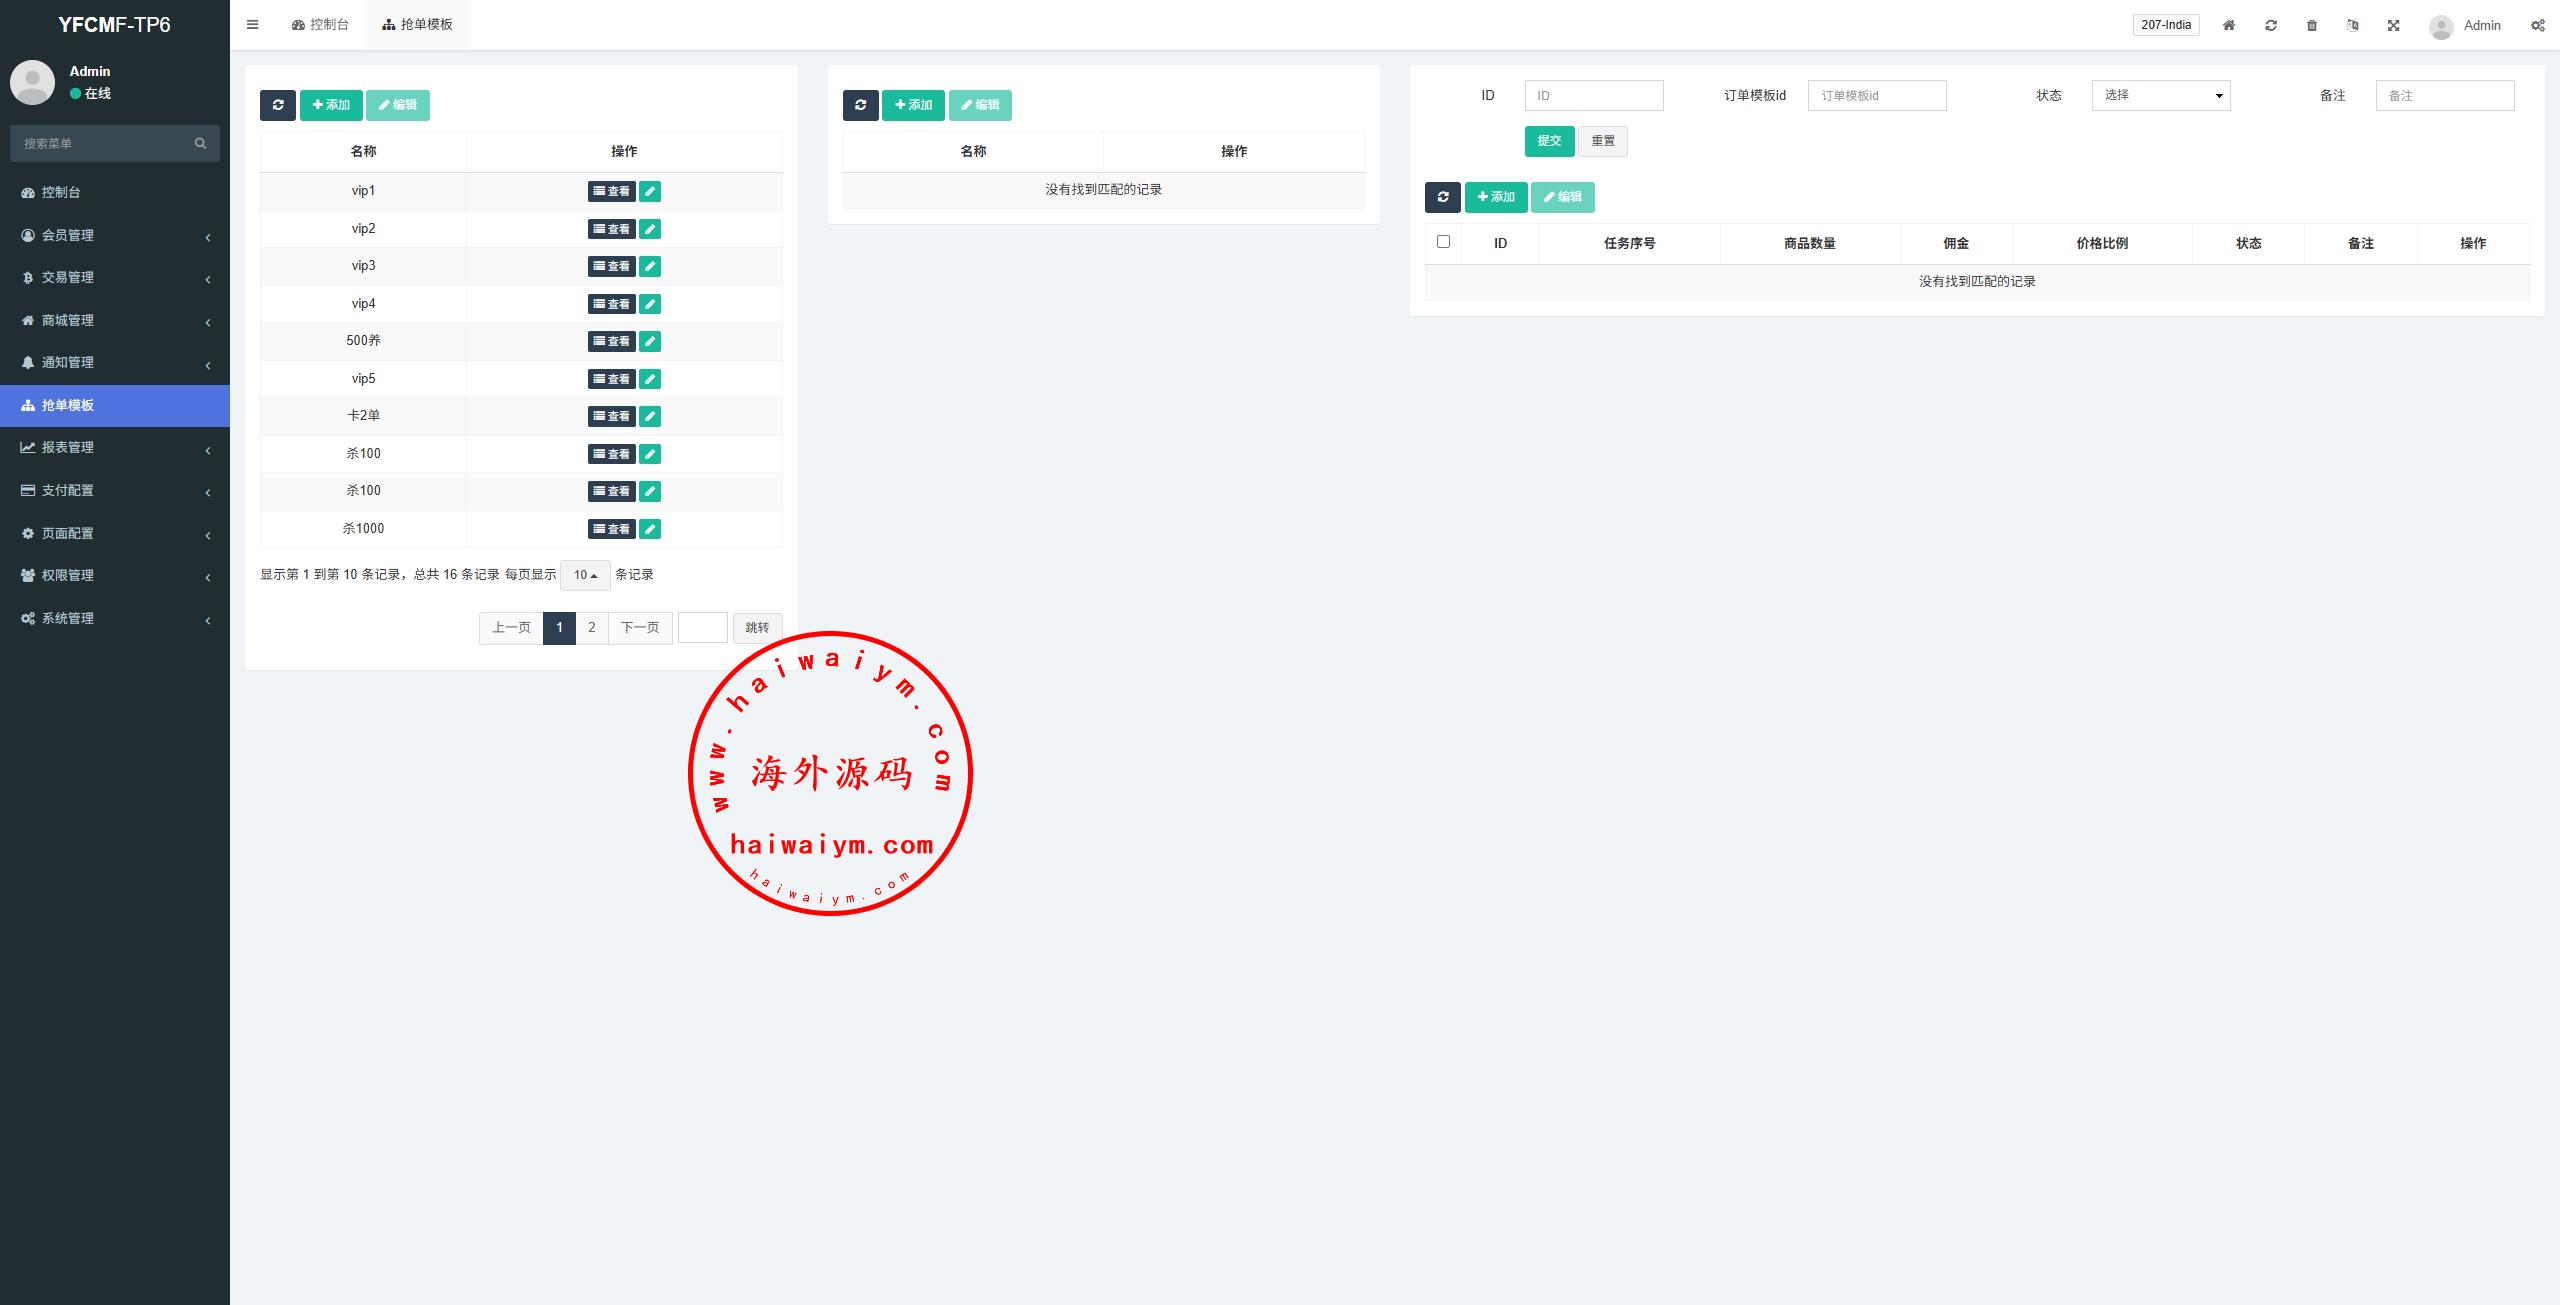This screenshot has height=1305, width=2560.
Task: Click the hamburger menu toggle icon
Action: coord(252,25)
